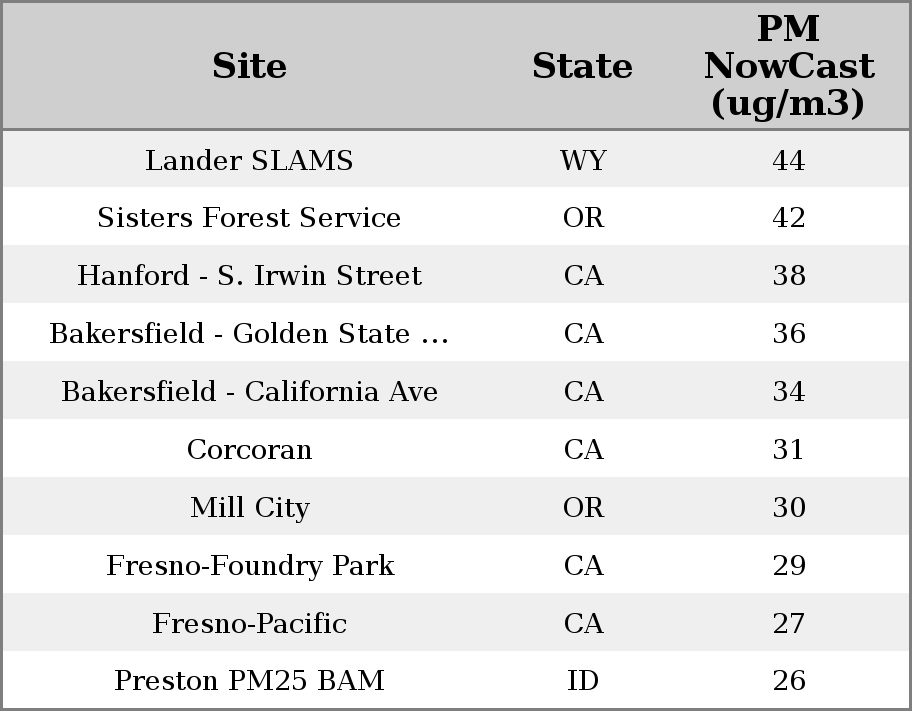Select the Lander SLAMS site name
Screen dimensions: 912x711
(x=249, y=161)
